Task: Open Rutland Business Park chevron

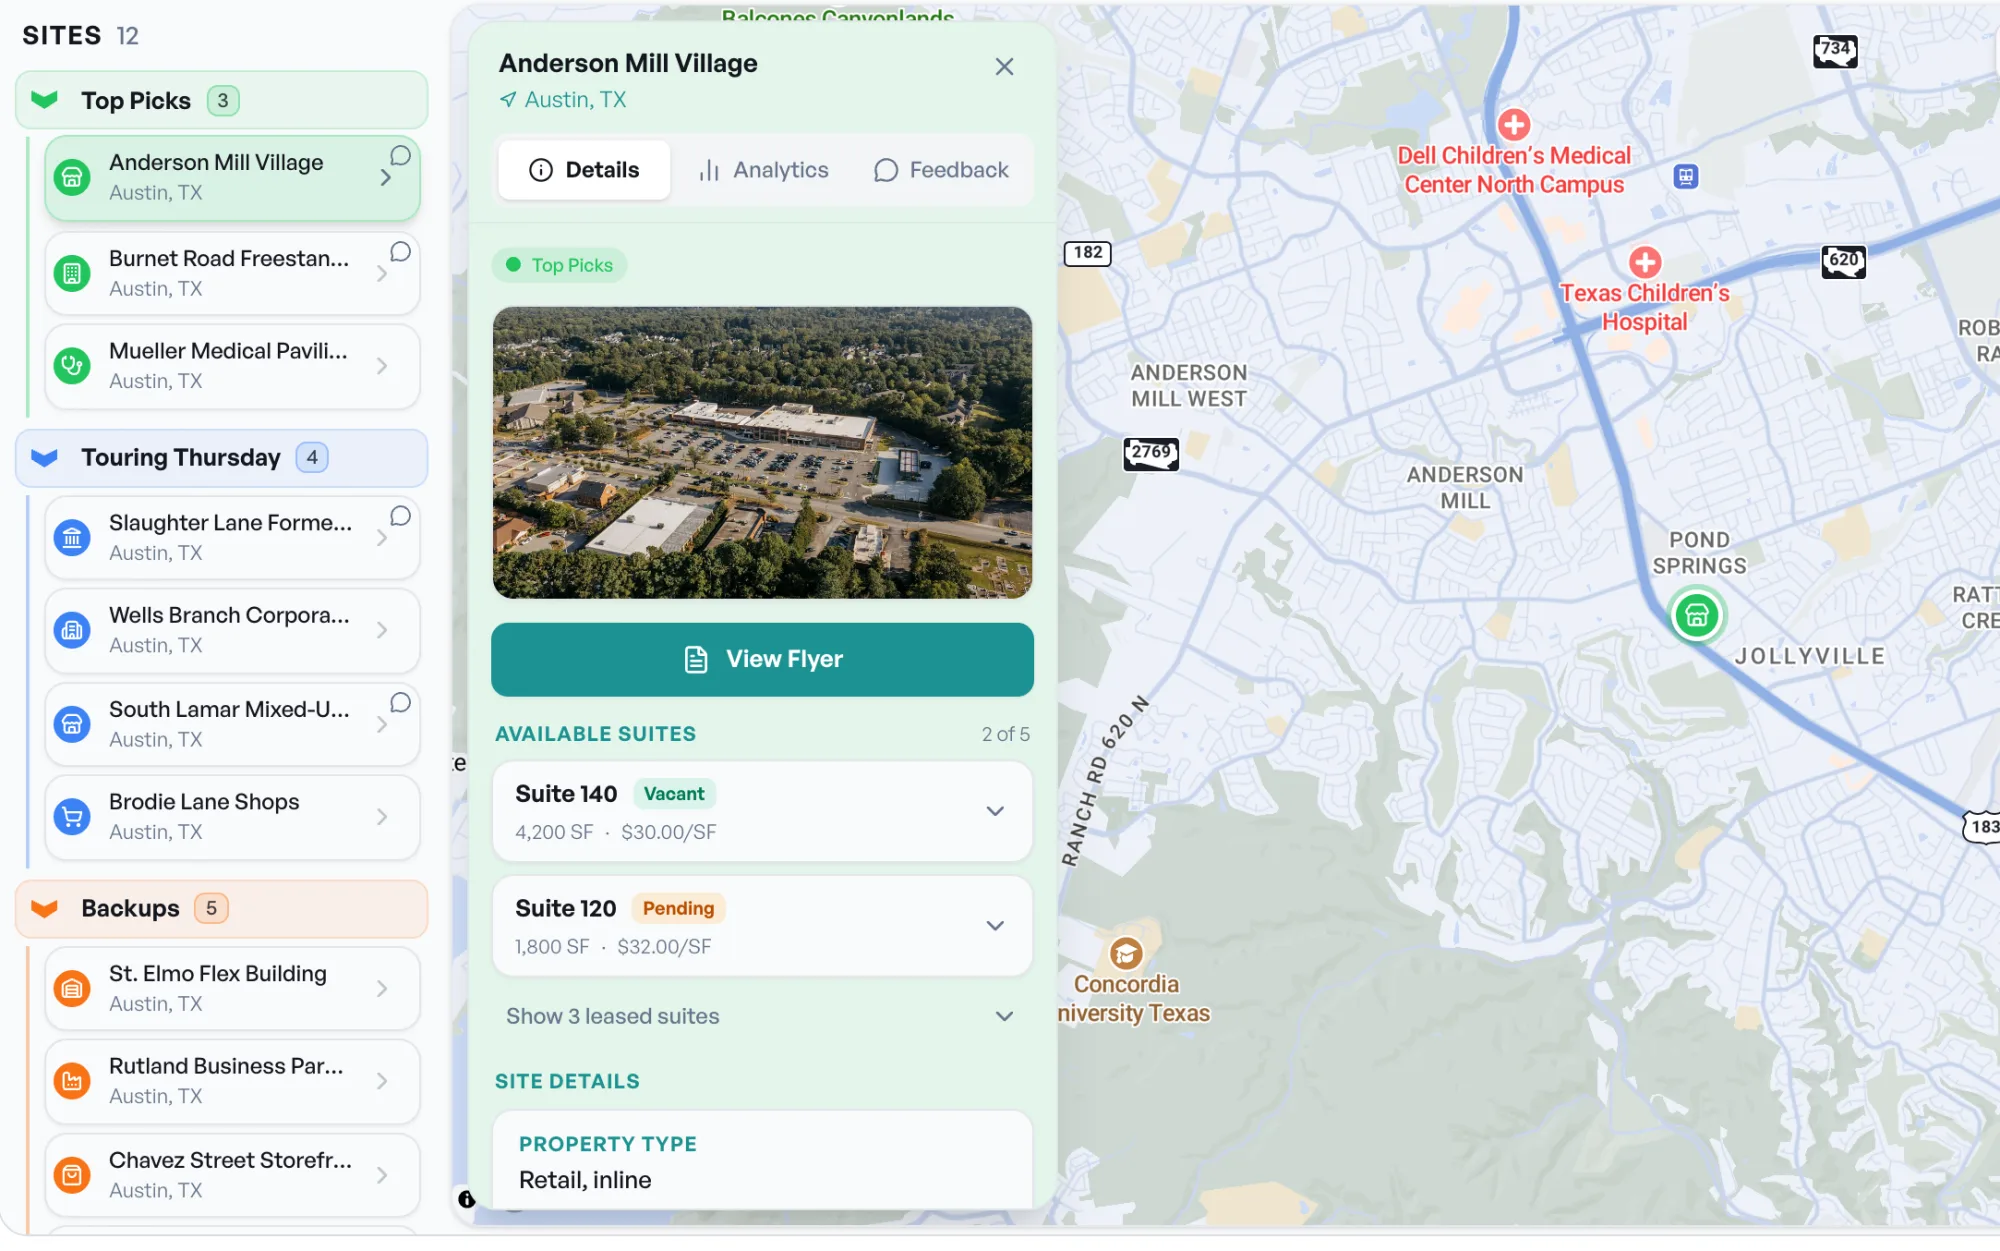Action: click(382, 1081)
